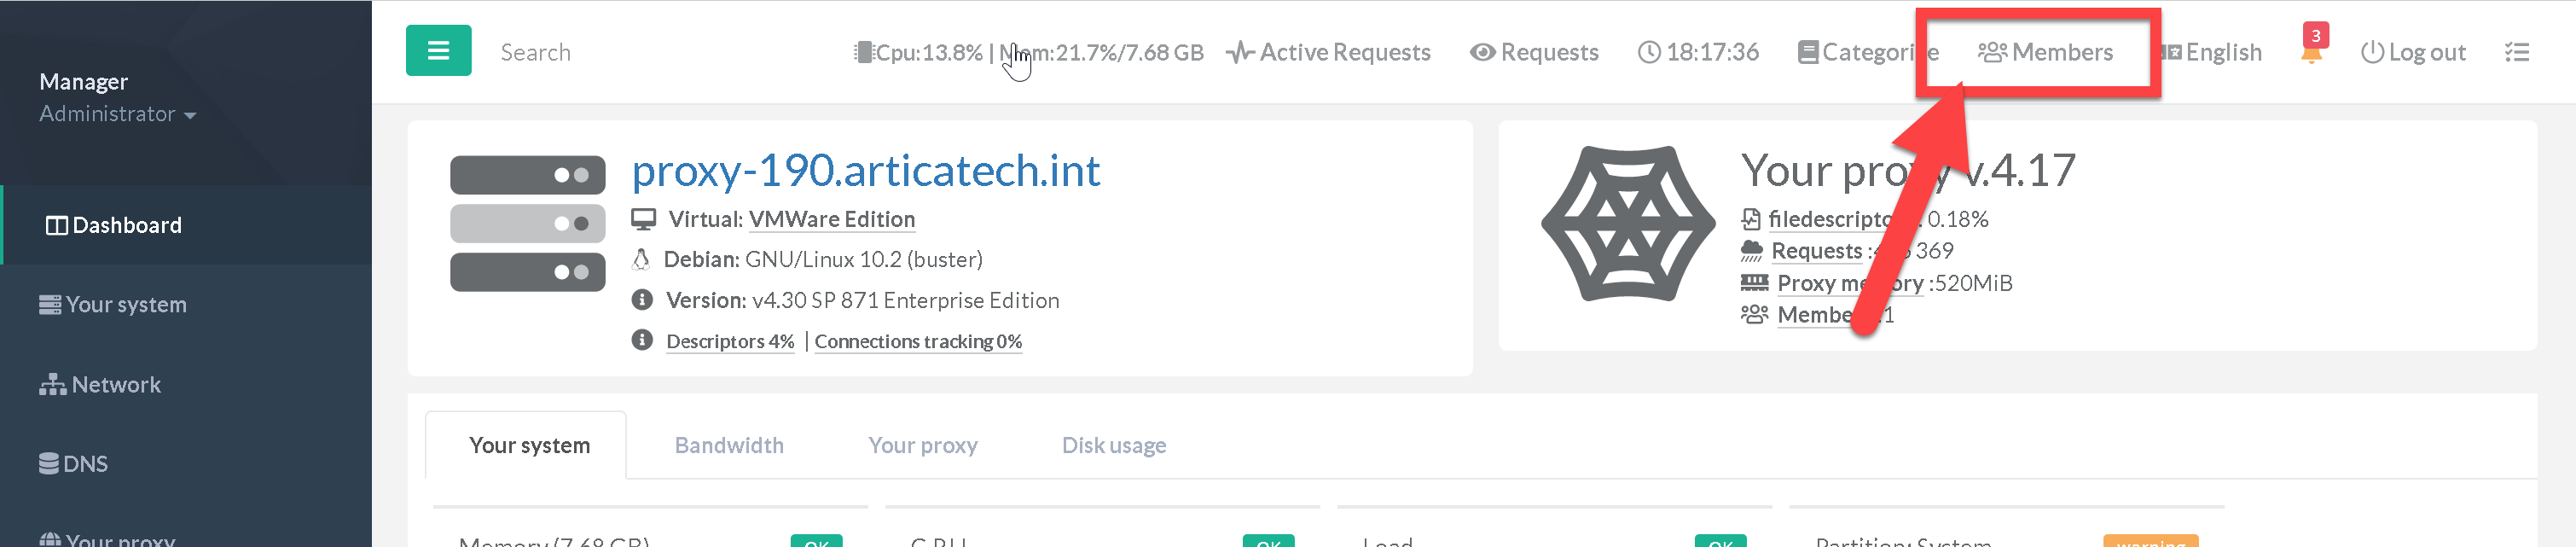Click the Log out button

click(x=2413, y=52)
